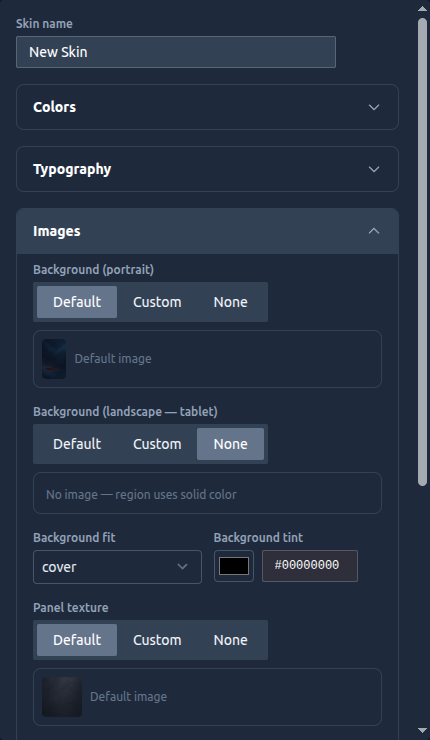Viewport: 430px width, 740px height.
Task: Click the 'Skin name' label
Action: (x=44, y=24)
